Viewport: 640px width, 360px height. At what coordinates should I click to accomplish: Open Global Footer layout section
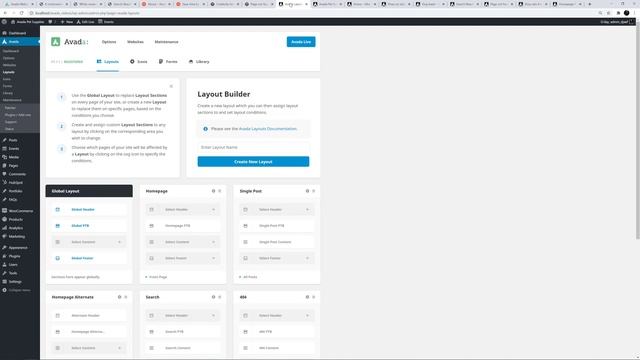point(89,258)
